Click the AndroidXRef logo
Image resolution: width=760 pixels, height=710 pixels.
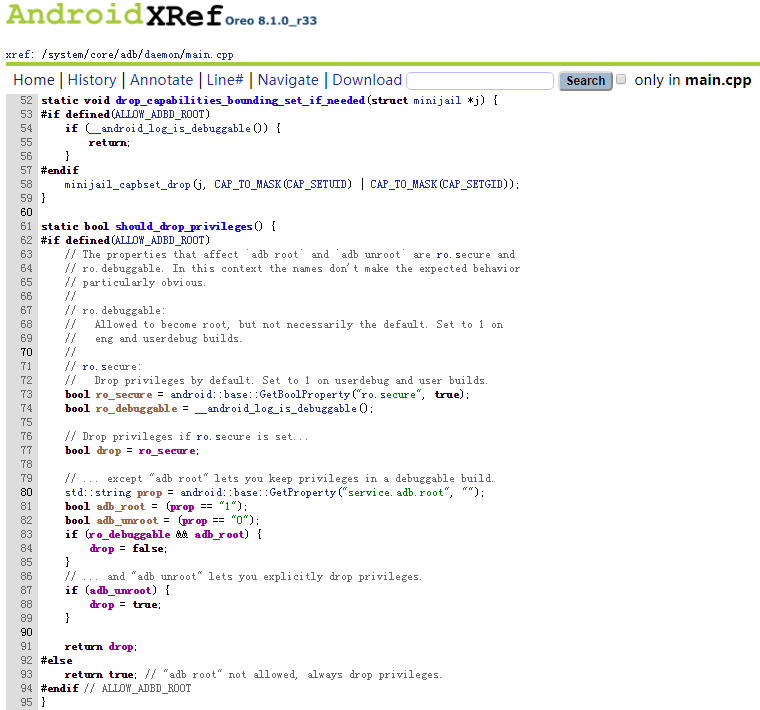[115, 15]
